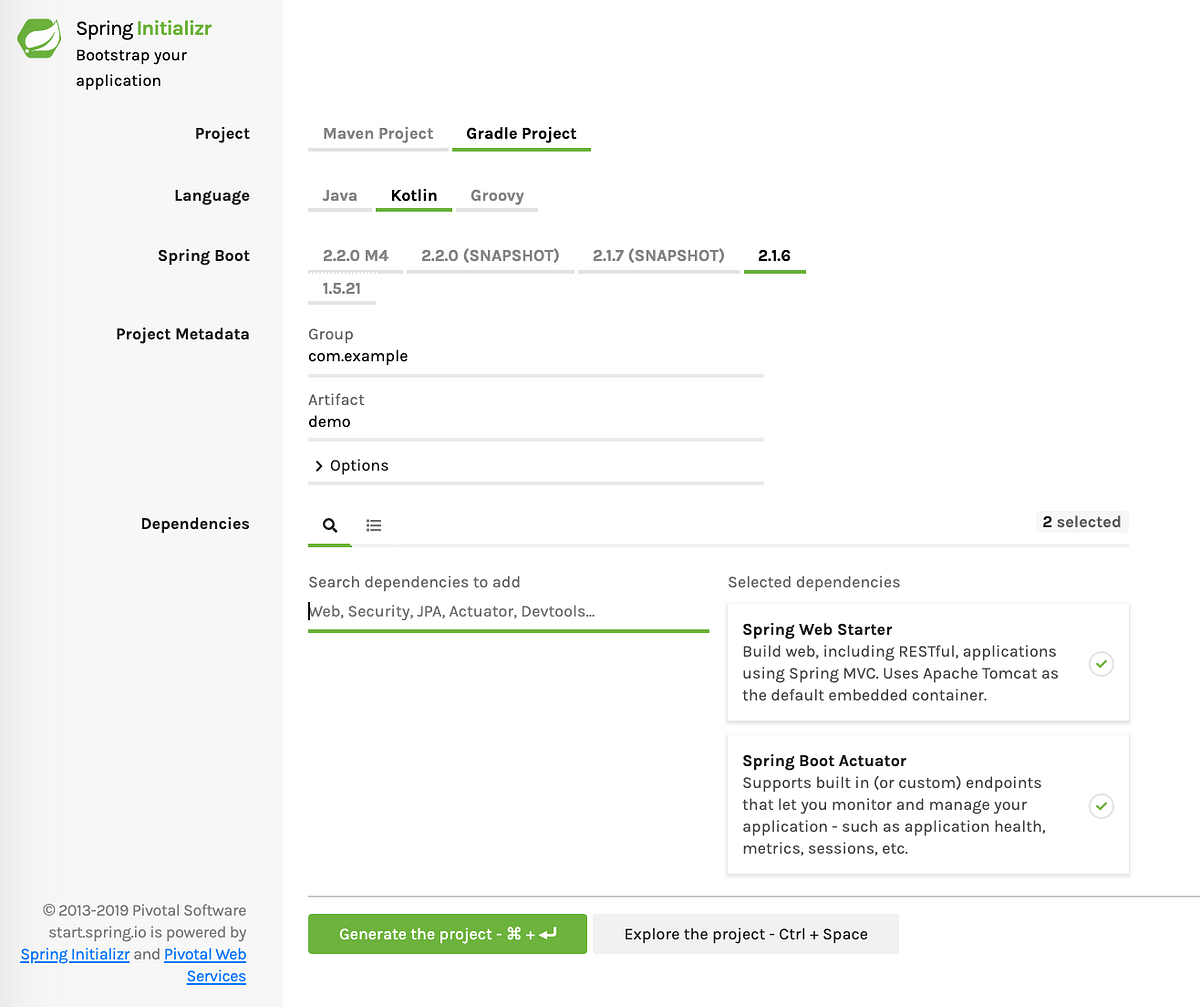The width and height of the screenshot is (1200, 1007).
Task: Select the search dependencies magnifier icon
Action: (330, 524)
